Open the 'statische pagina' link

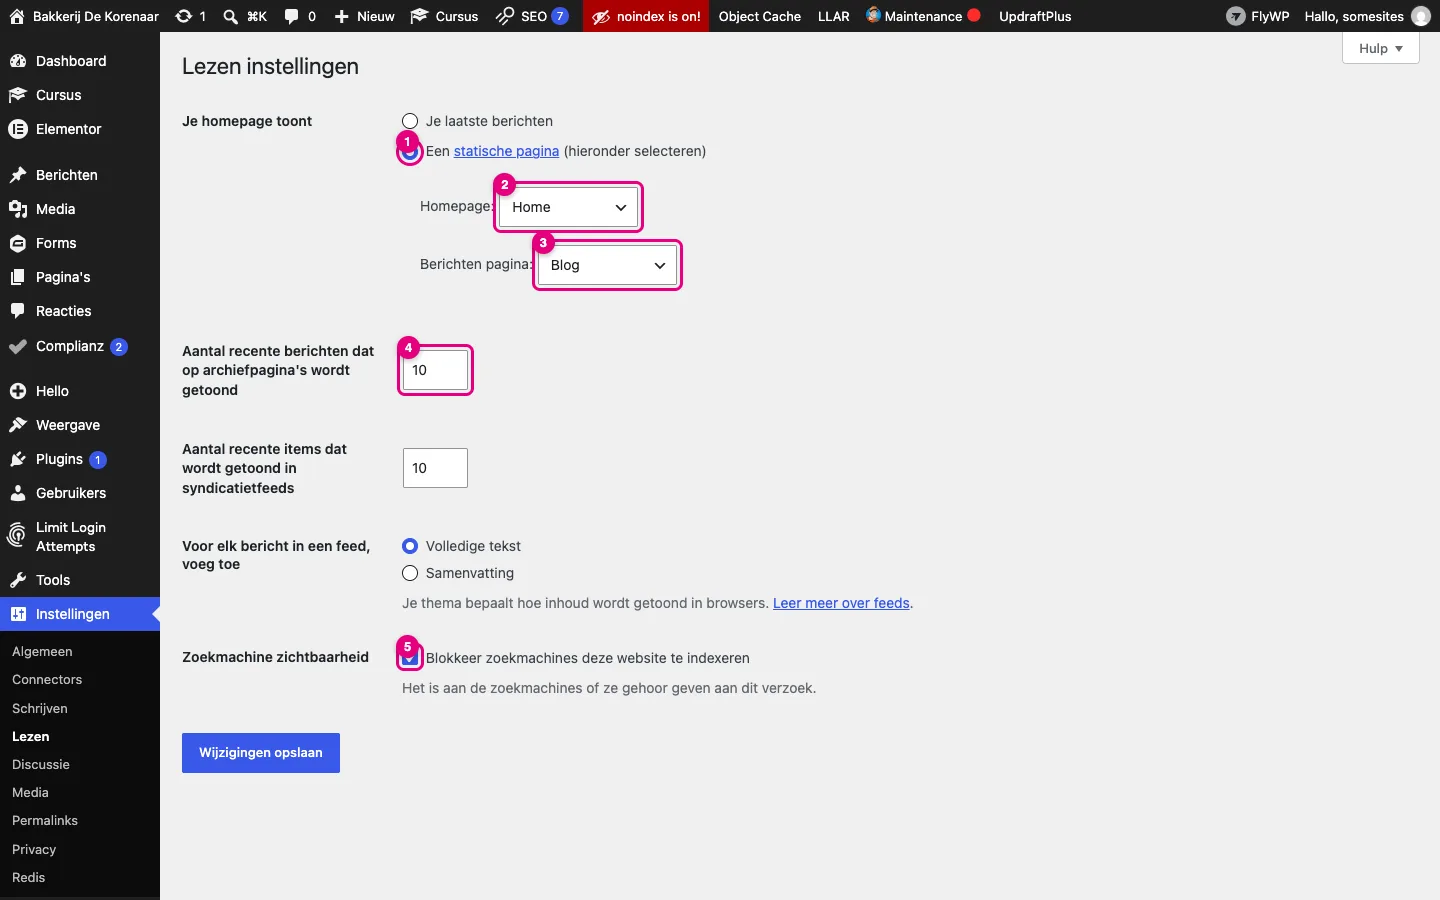click(506, 151)
